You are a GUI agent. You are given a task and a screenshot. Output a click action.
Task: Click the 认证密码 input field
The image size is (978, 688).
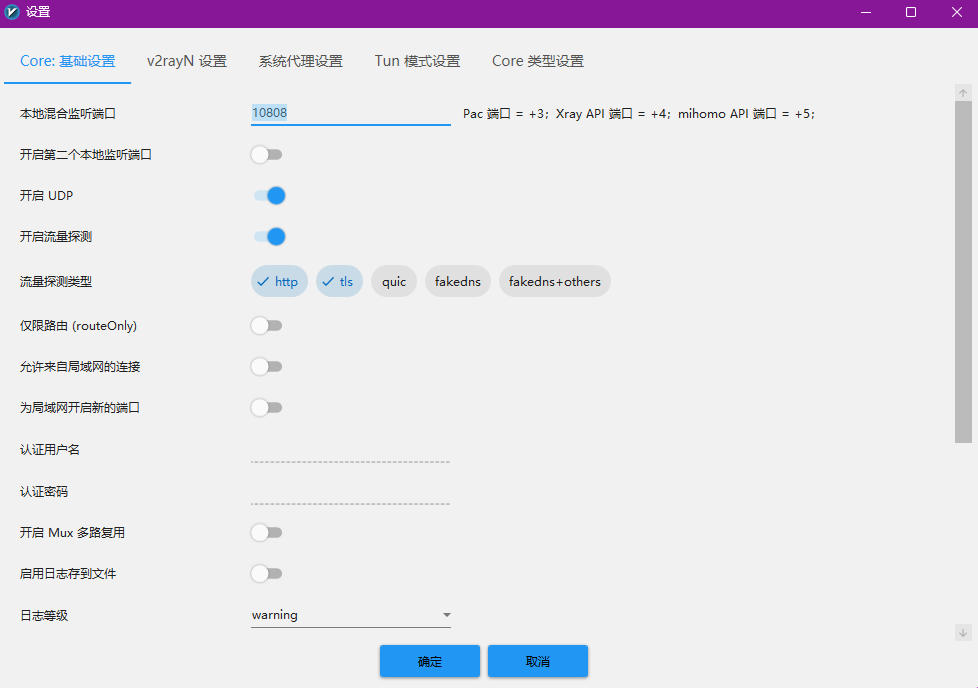click(x=351, y=492)
